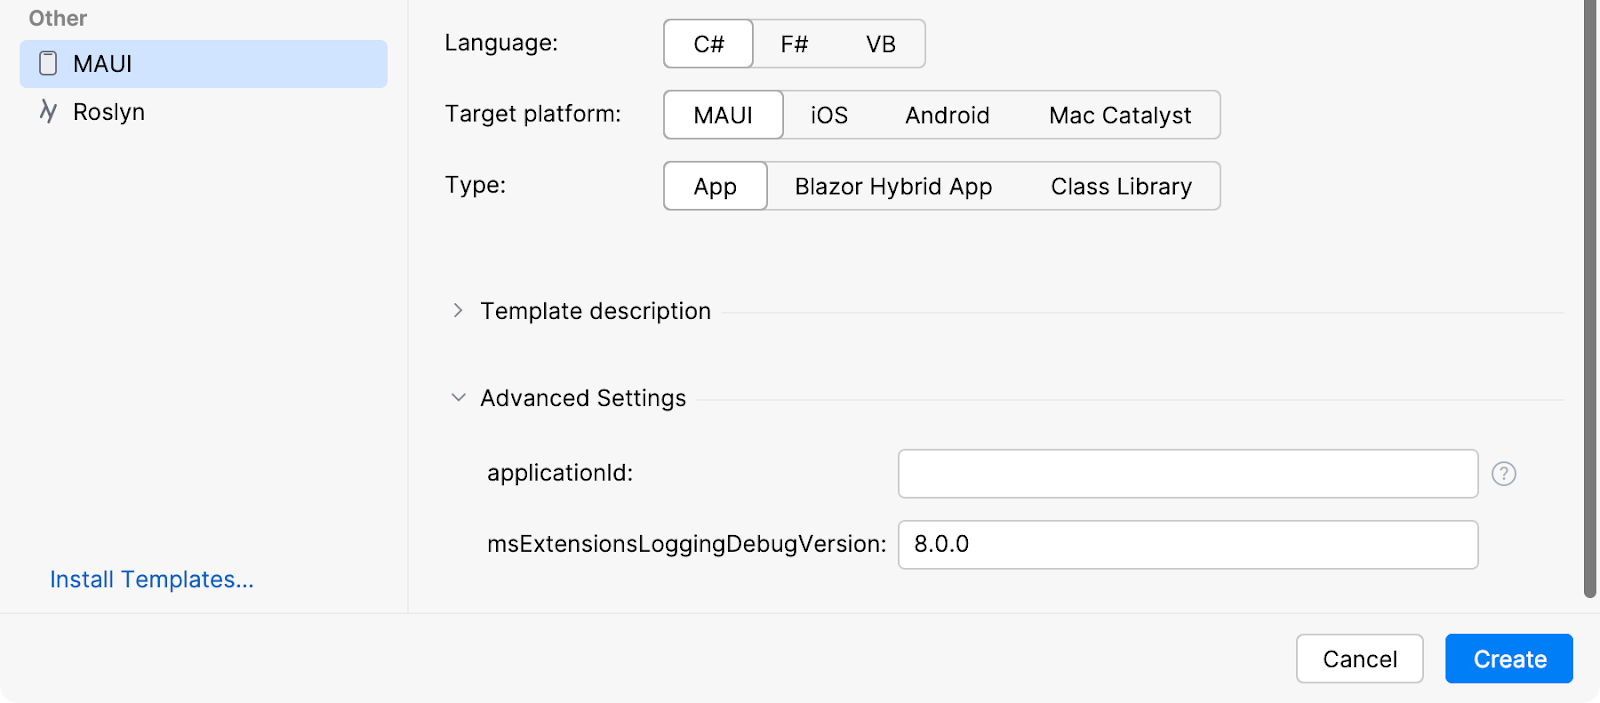Focus the applicationId text field
This screenshot has width=1600, height=703.
click(x=1187, y=474)
